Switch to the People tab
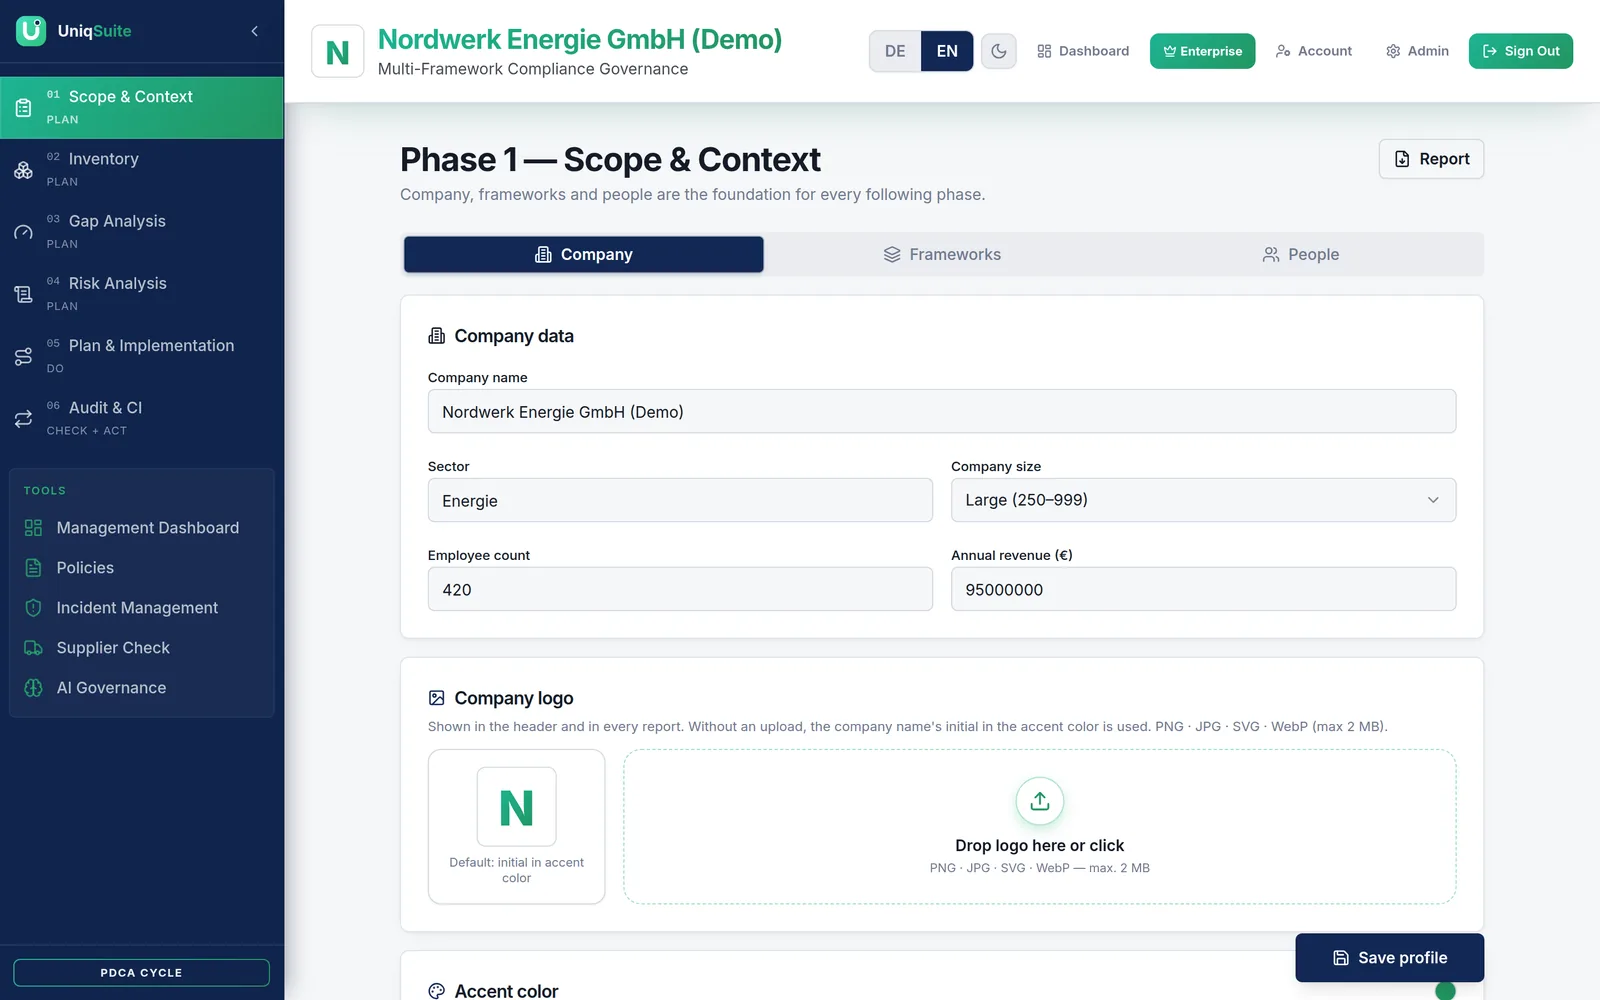The height and width of the screenshot is (1000, 1600). tap(1301, 255)
